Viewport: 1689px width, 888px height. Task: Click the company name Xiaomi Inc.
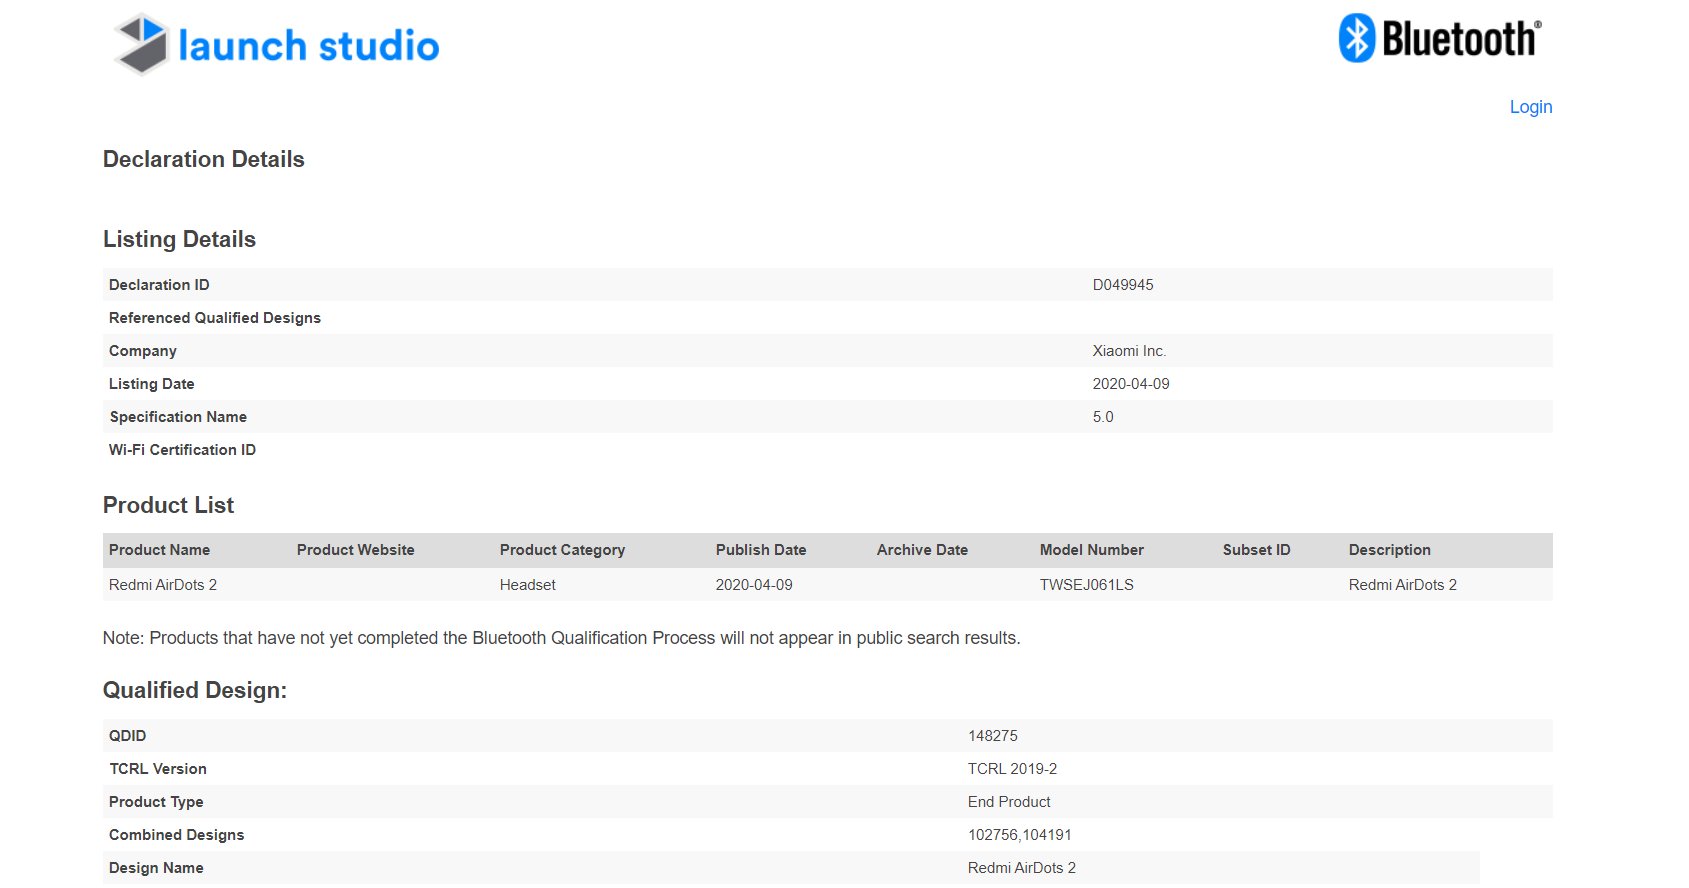click(1129, 351)
